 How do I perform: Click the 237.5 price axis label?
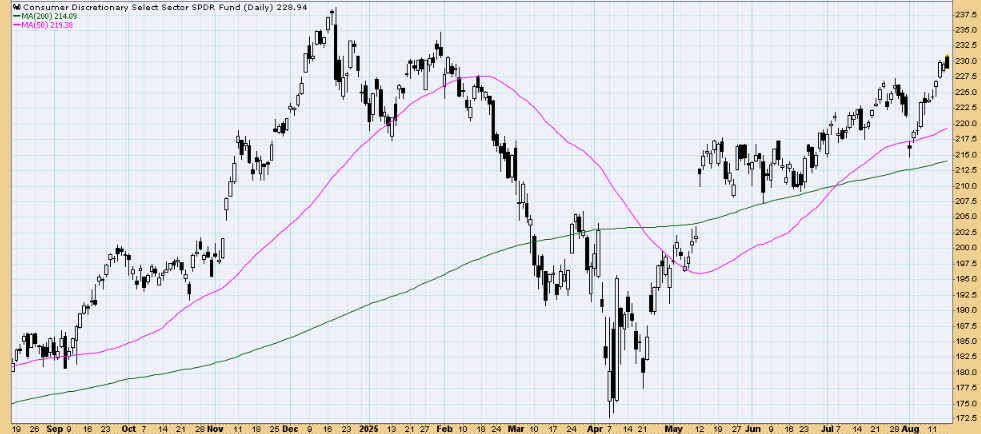point(966,14)
